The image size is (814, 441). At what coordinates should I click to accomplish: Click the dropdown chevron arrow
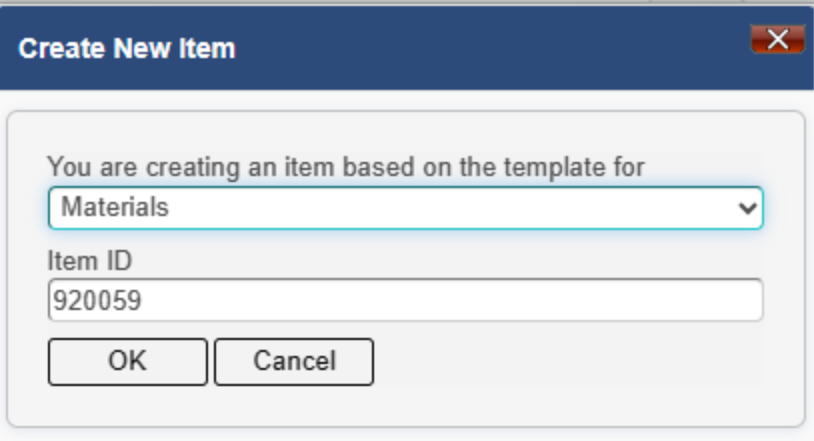click(747, 208)
